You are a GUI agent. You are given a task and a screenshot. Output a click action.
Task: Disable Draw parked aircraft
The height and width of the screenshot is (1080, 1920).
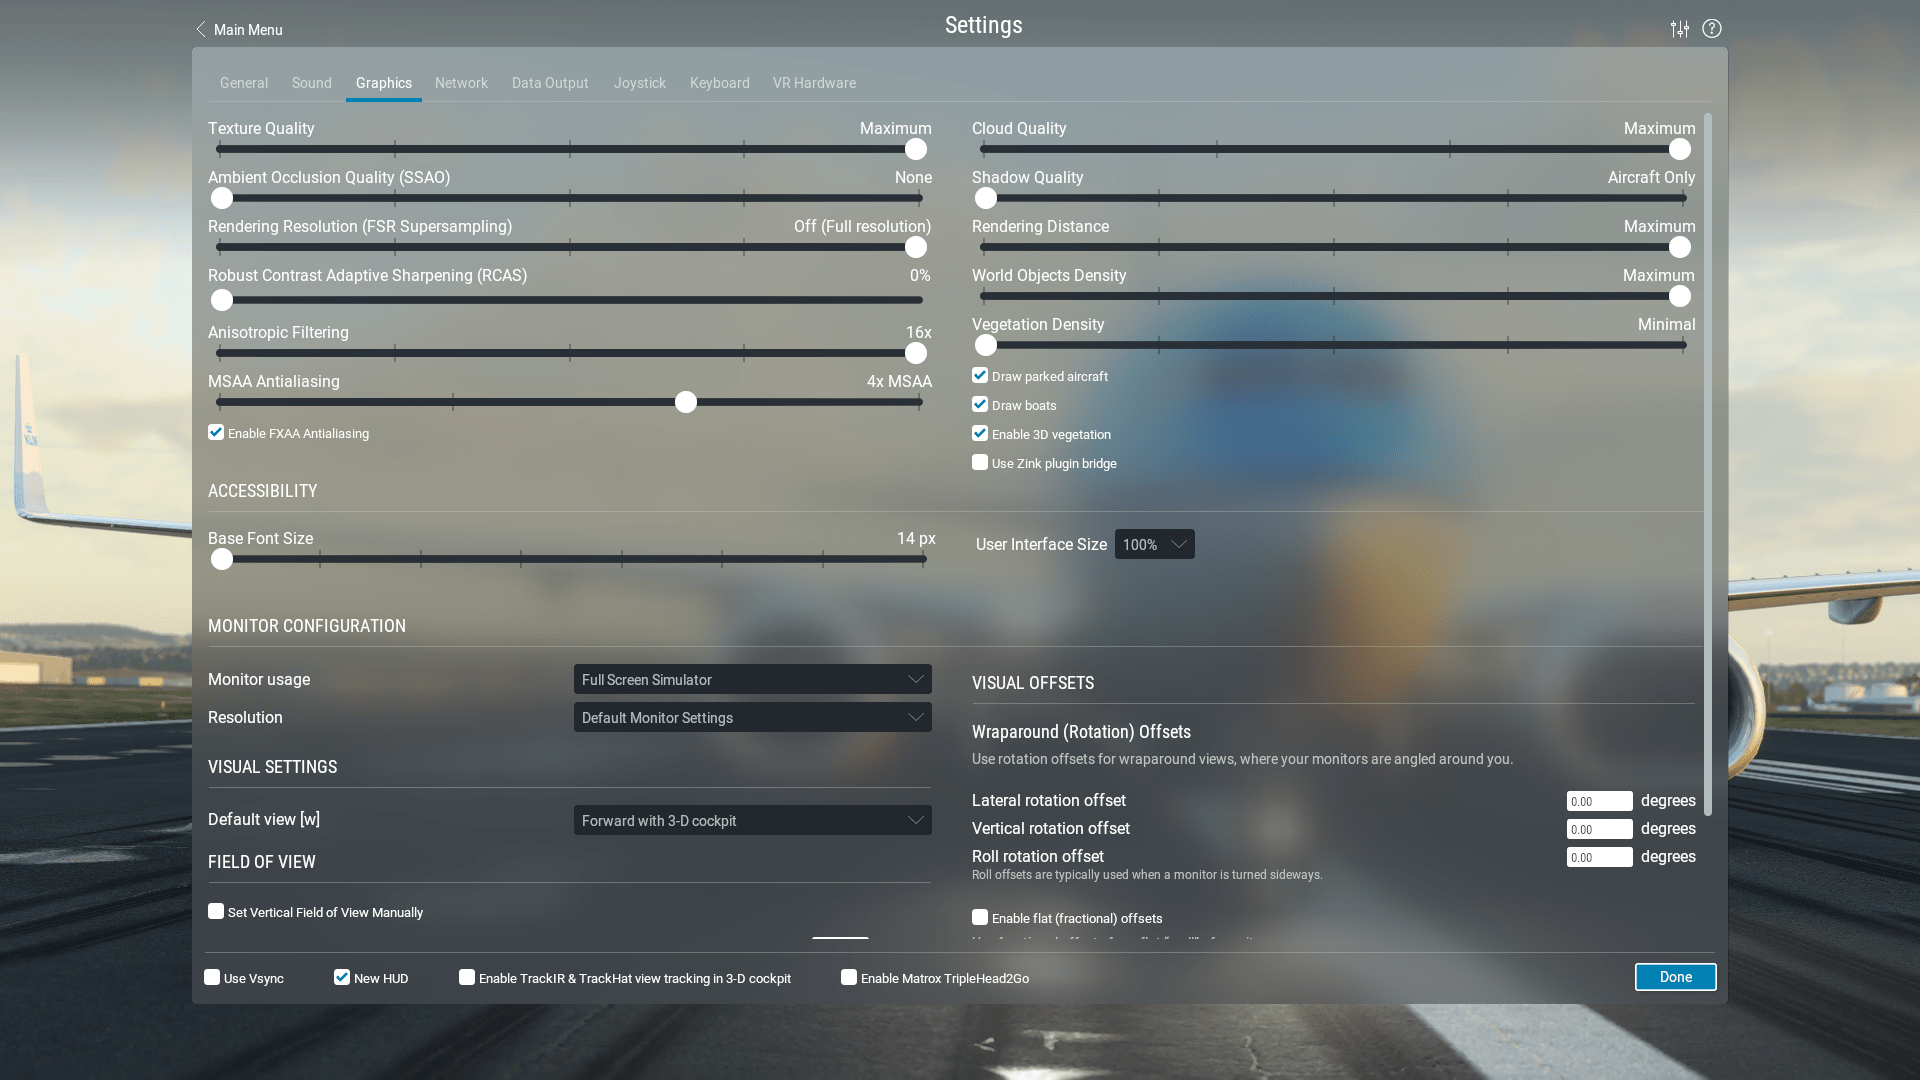point(979,375)
